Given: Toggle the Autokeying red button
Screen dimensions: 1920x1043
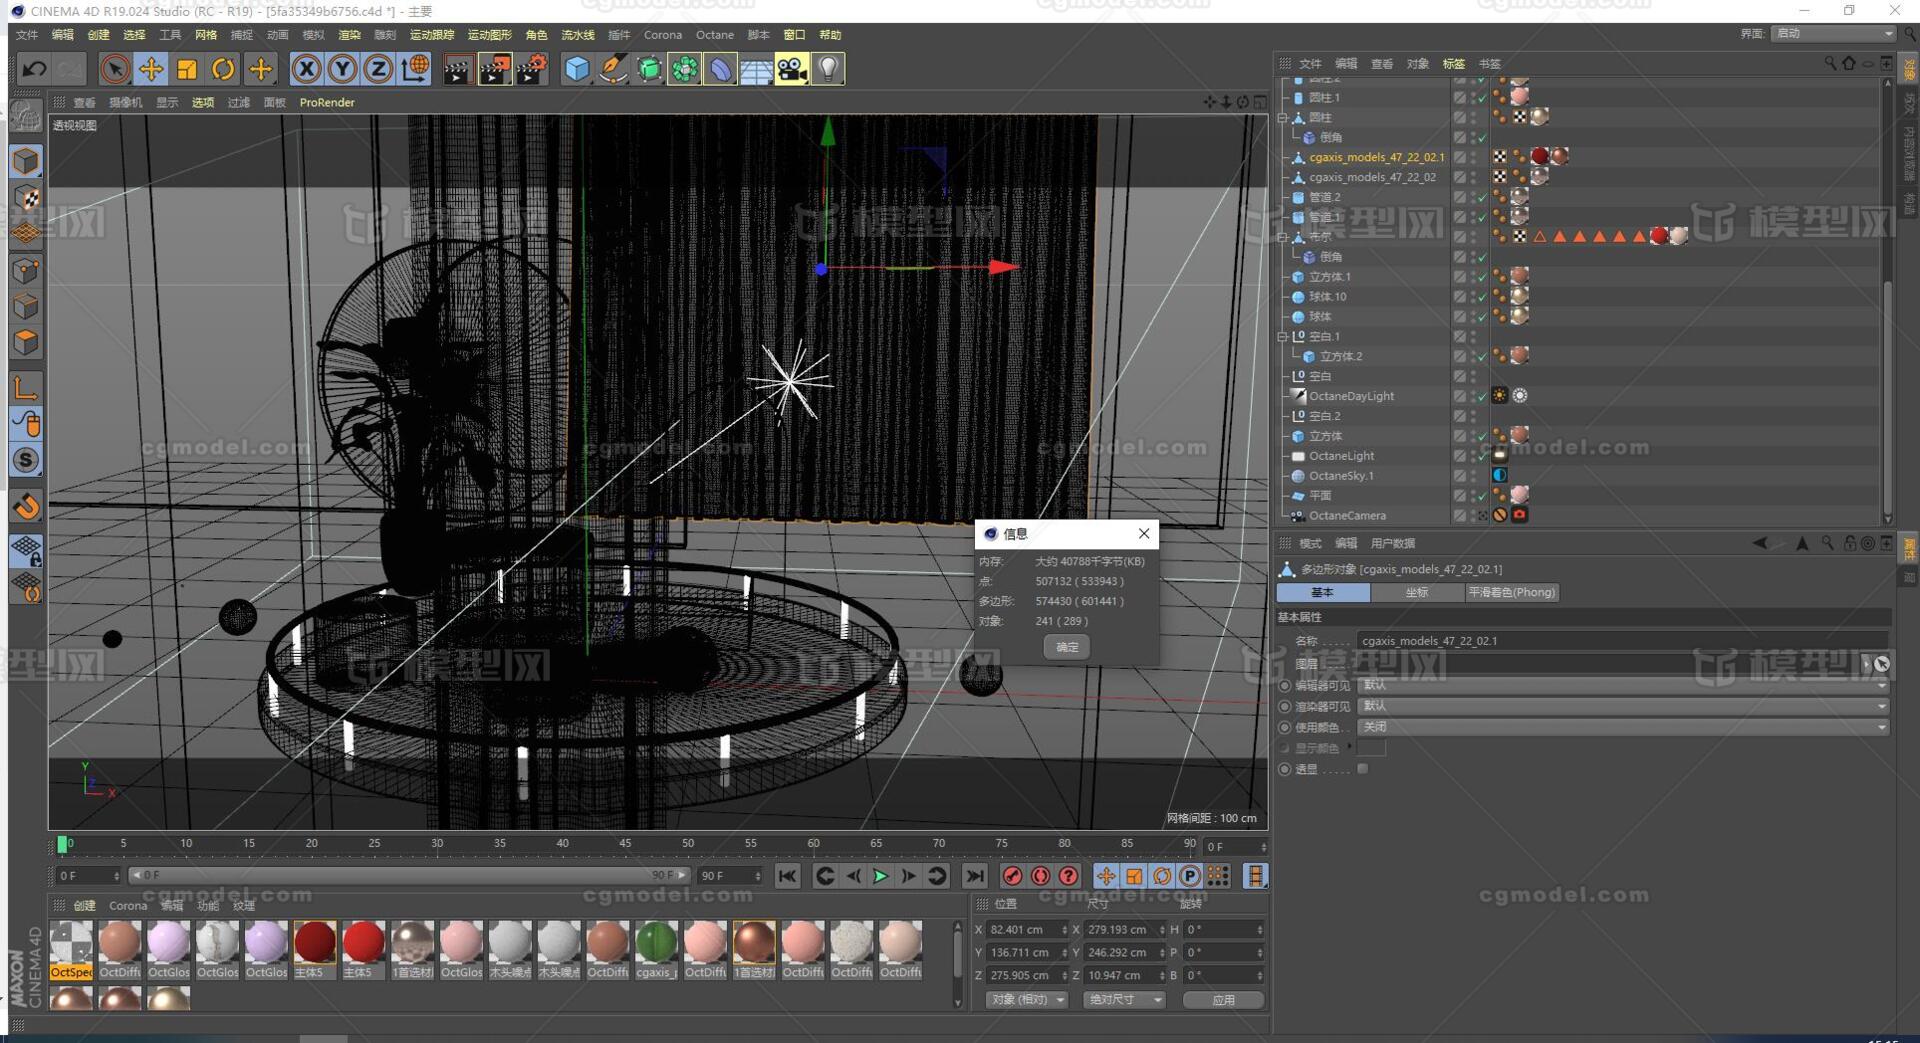Looking at the screenshot, I should point(1040,876).
